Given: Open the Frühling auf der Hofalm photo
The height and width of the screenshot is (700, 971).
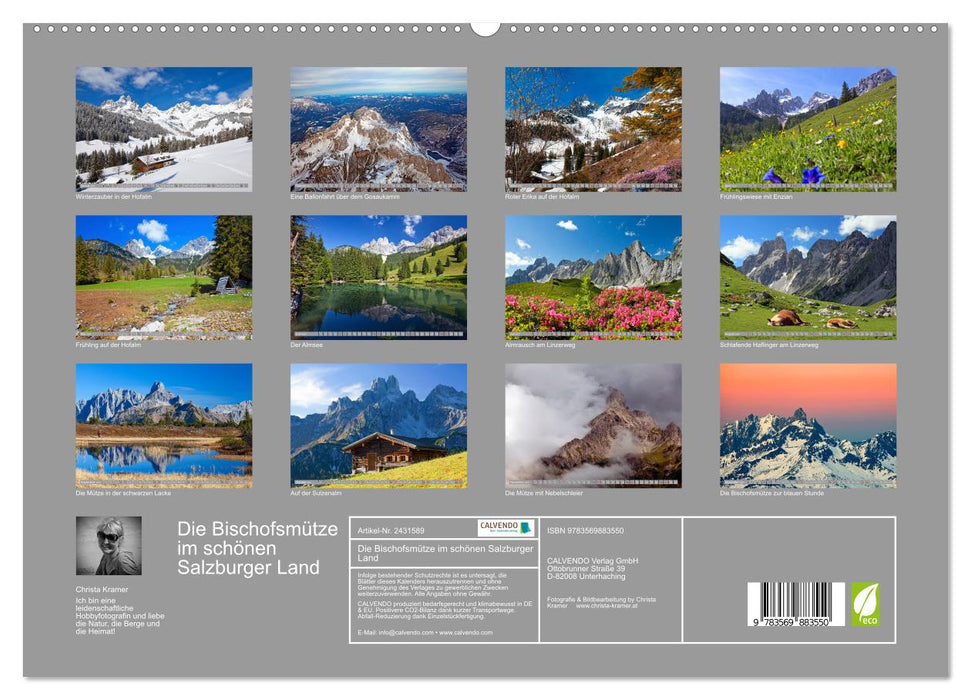Looking at the screenshot, I should point(164,278).
